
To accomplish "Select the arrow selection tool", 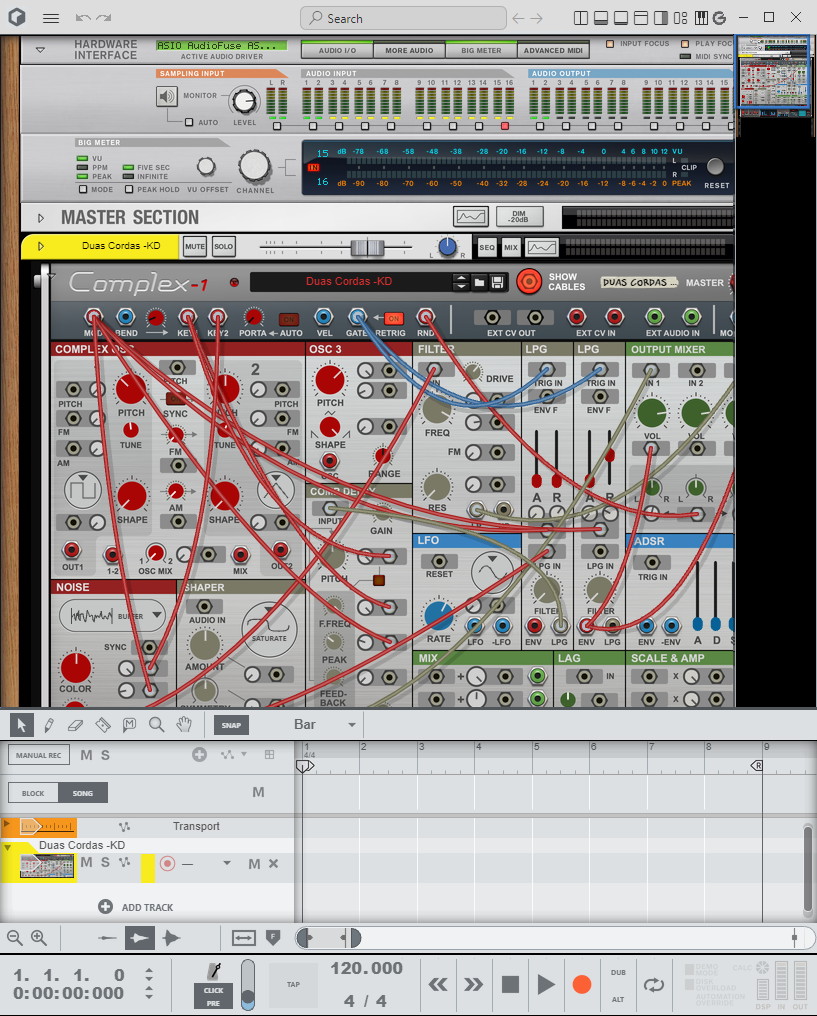I will (21, 724).
